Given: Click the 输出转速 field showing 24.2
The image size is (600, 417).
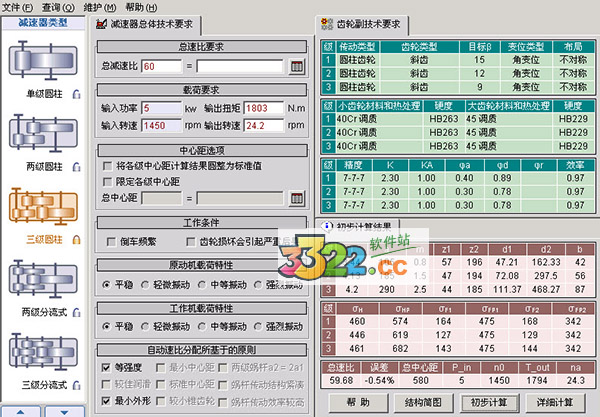Looking at the screenshot, I should (x=264, y=125).
